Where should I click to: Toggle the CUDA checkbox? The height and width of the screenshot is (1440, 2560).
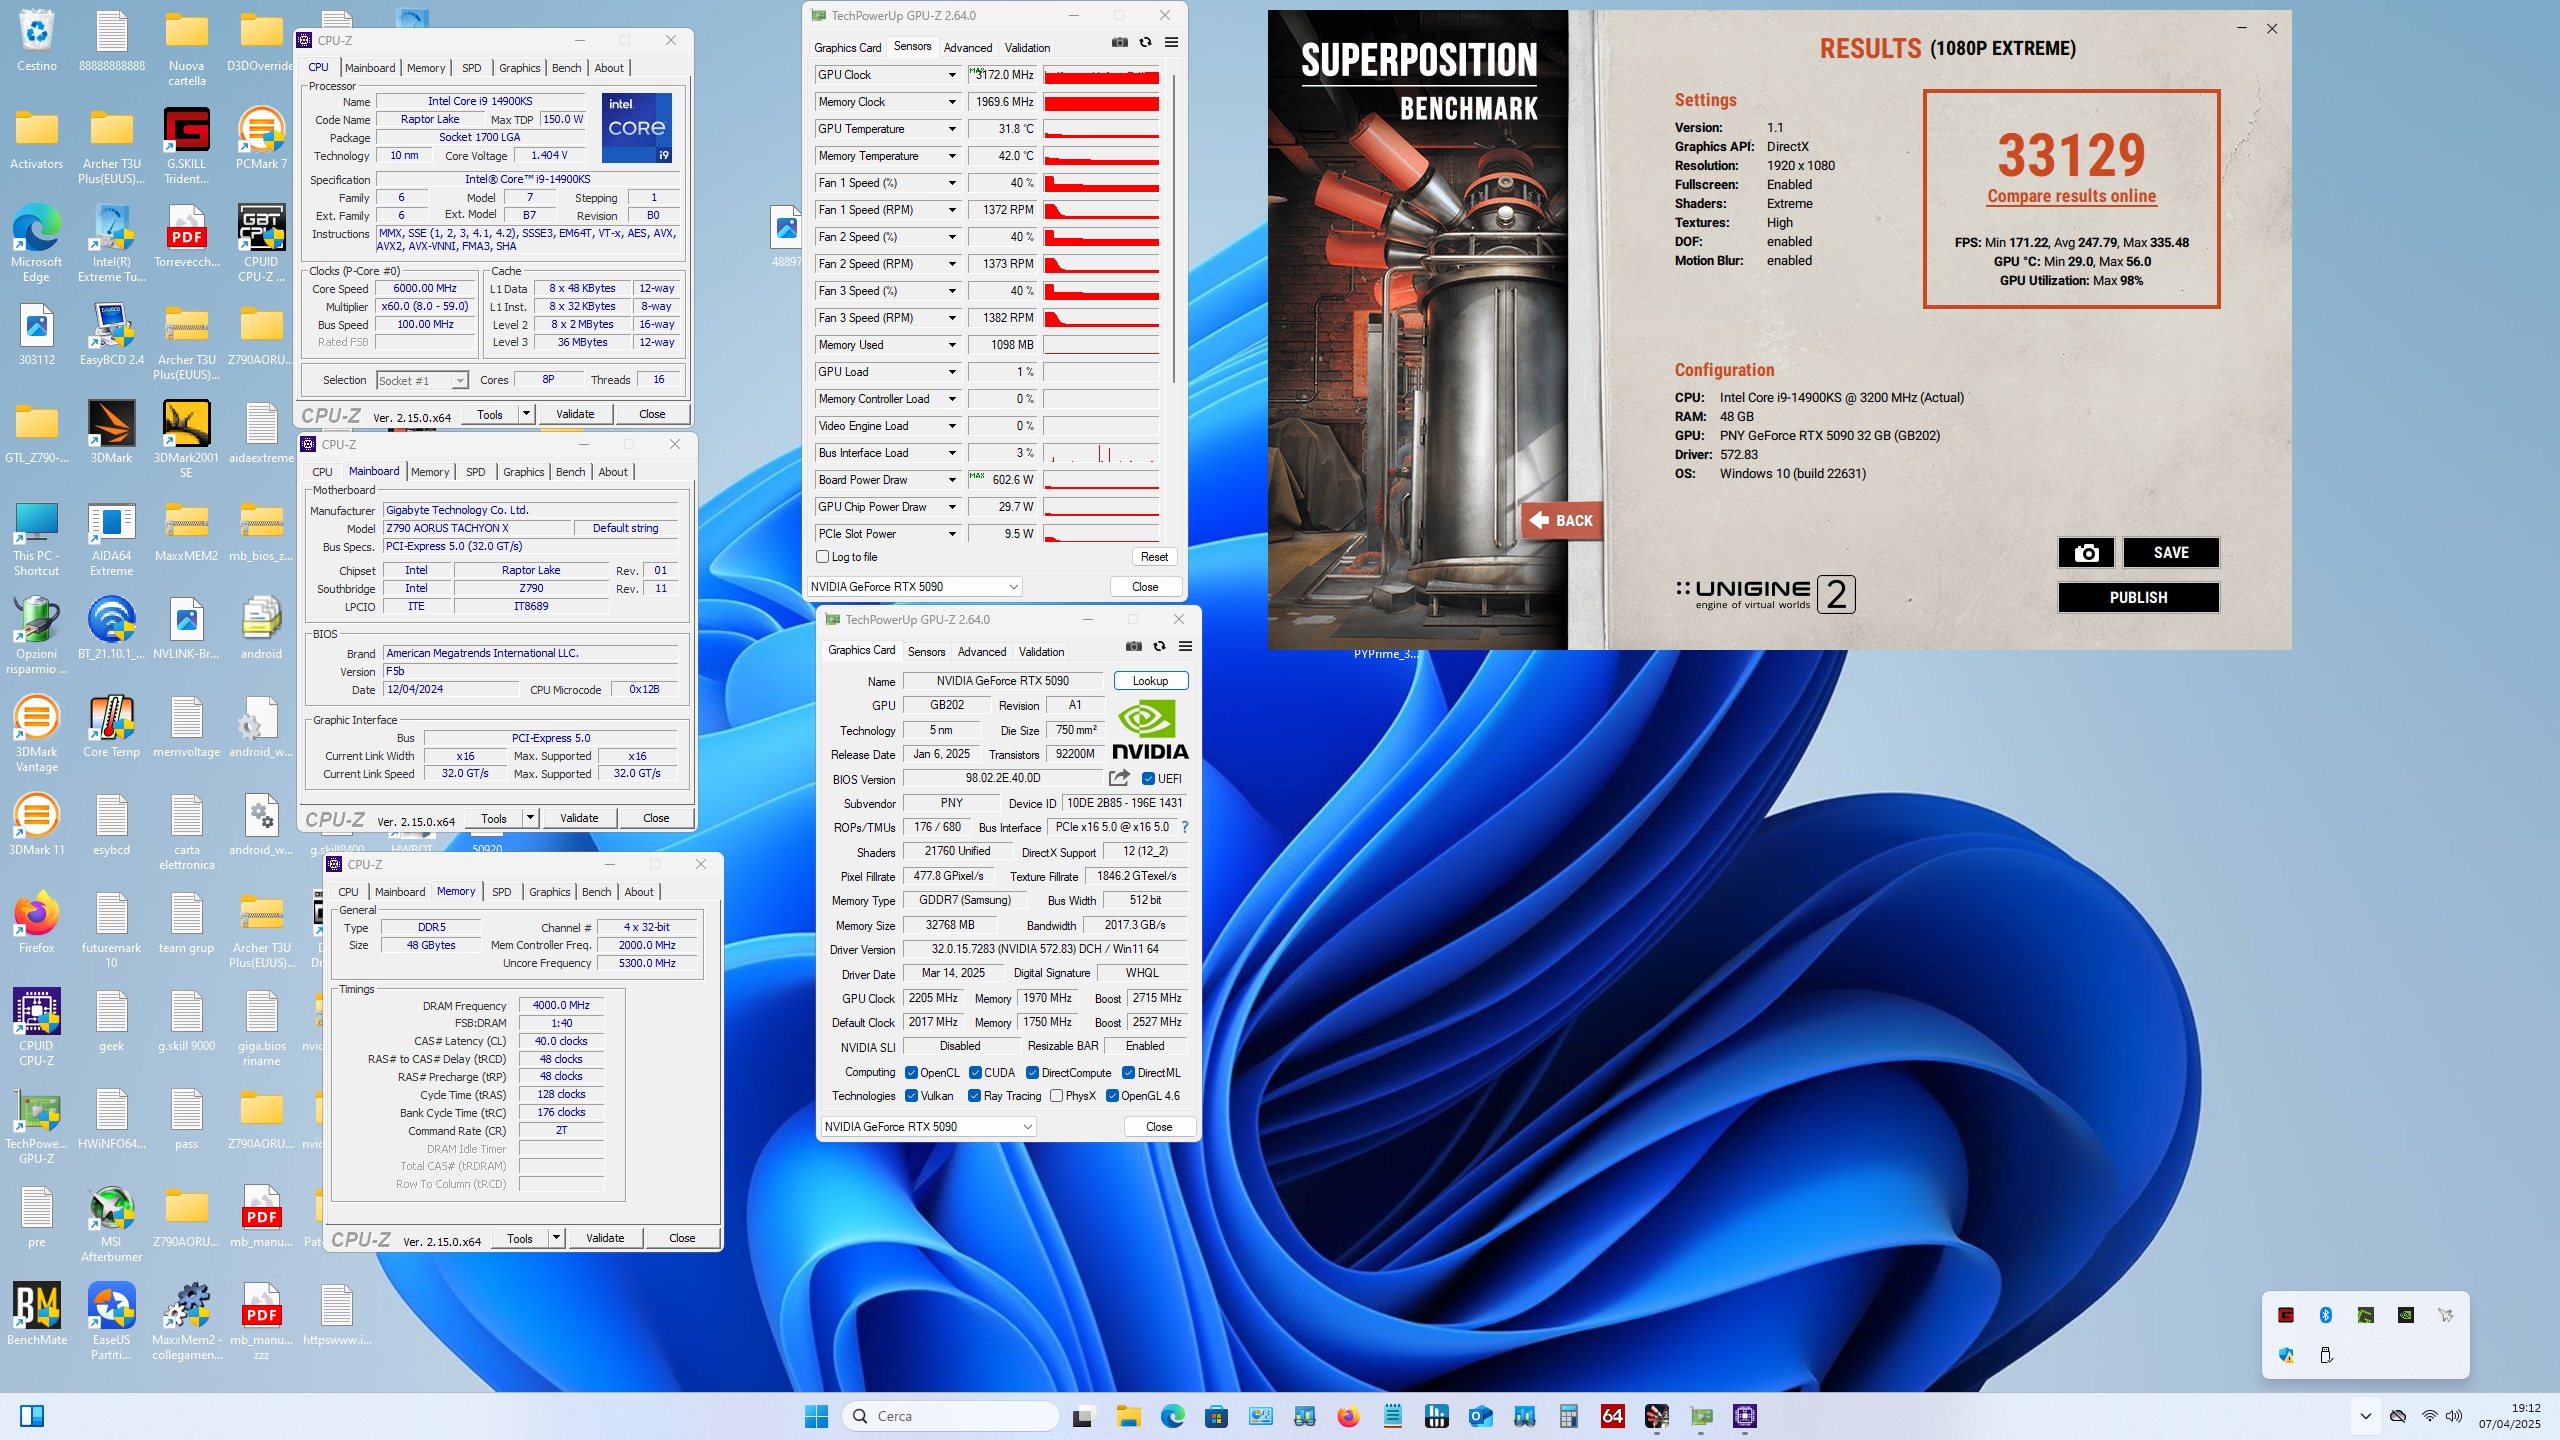click(975, 1073)
